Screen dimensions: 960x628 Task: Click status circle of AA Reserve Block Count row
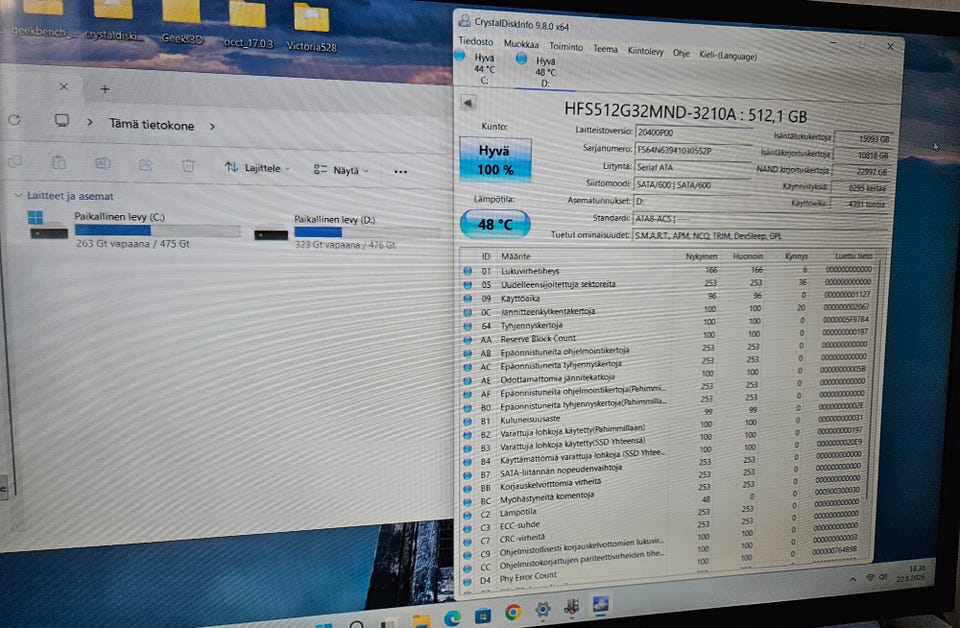tap(468, 340)
